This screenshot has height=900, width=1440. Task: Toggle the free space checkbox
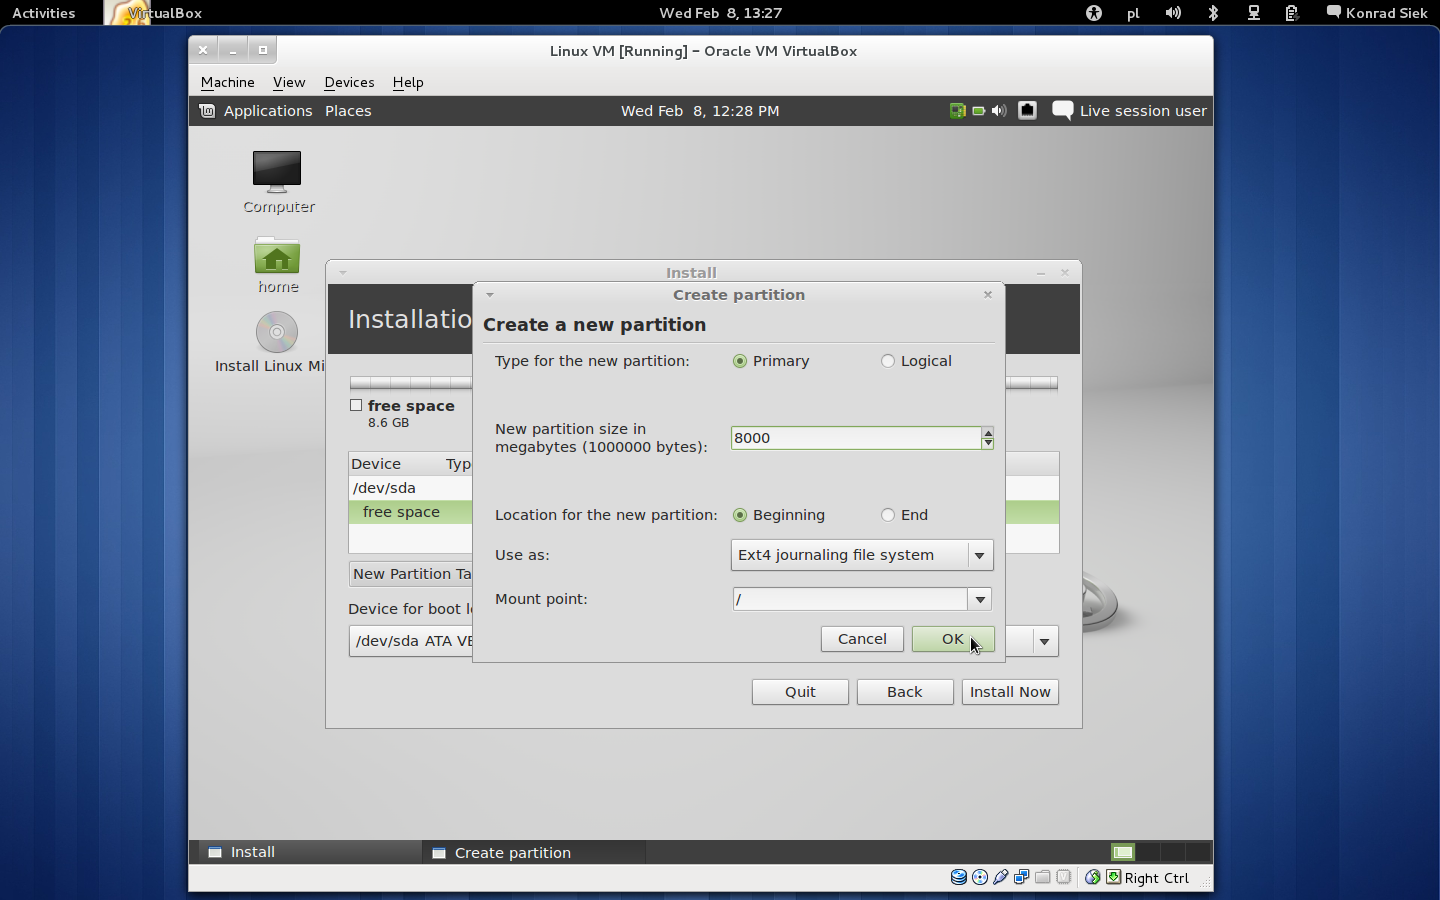(356, 405)
